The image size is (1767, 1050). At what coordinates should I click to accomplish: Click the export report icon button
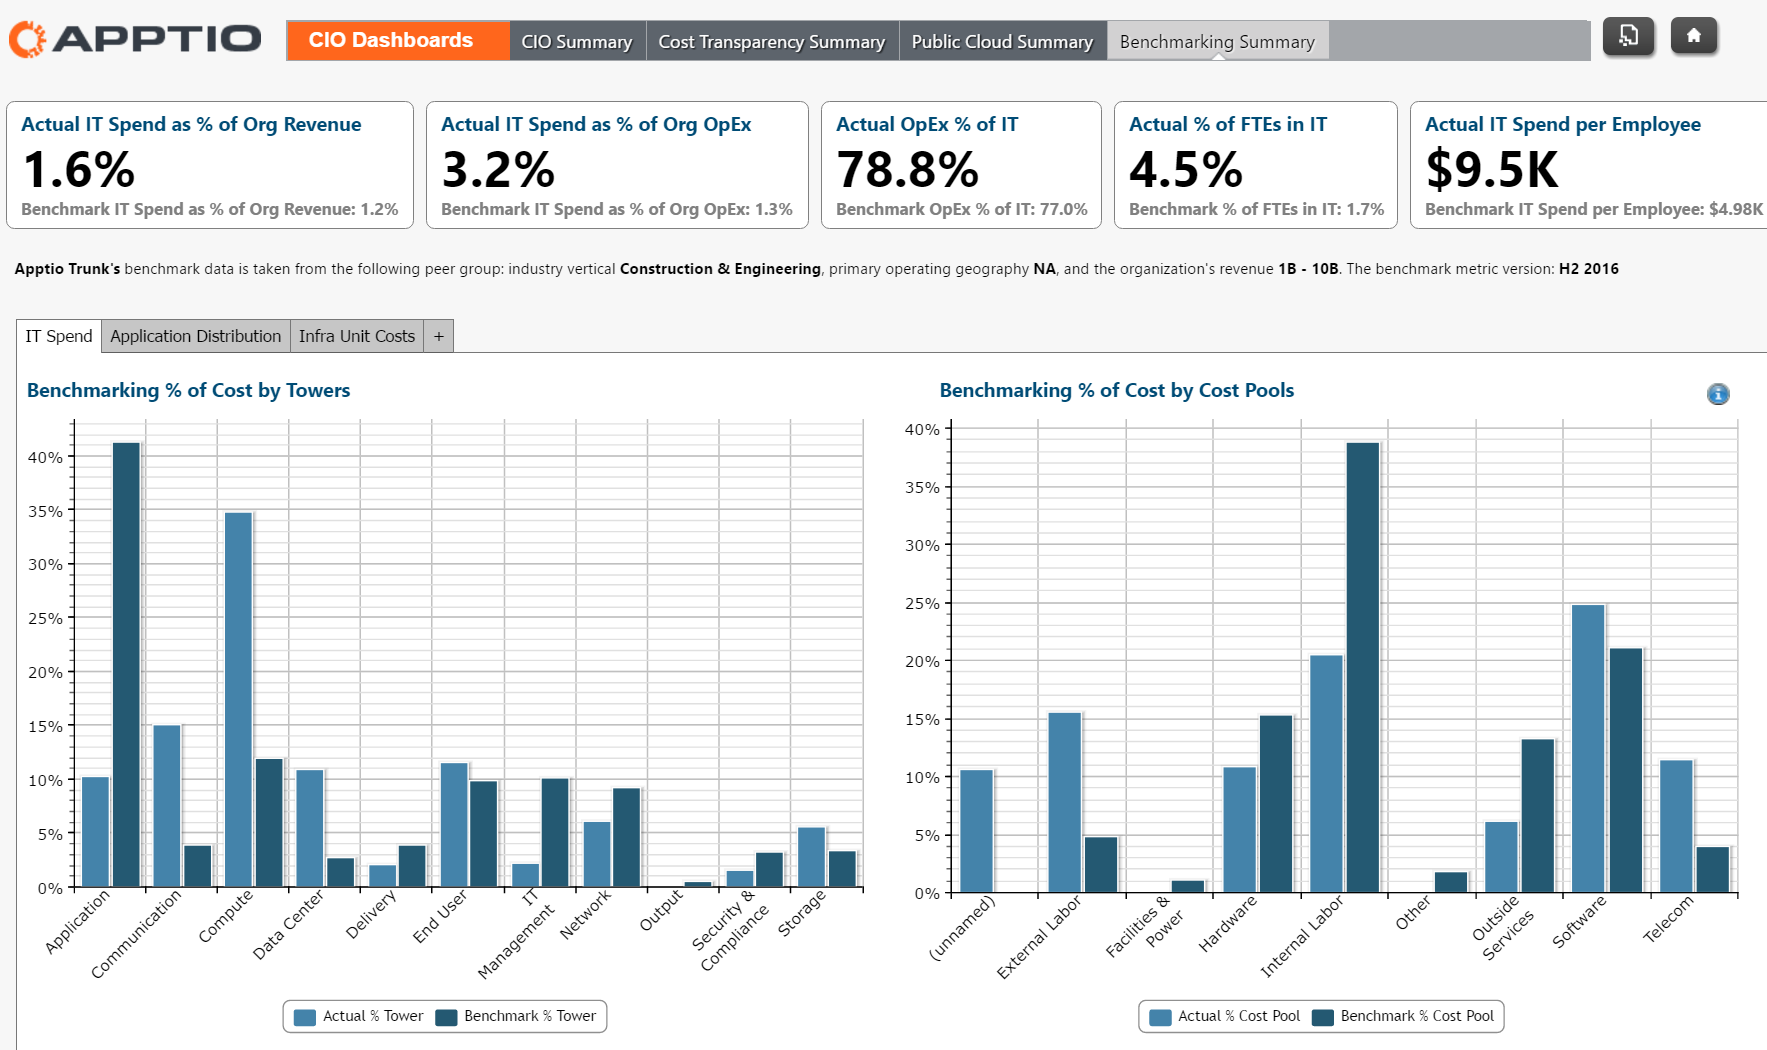1628,36
